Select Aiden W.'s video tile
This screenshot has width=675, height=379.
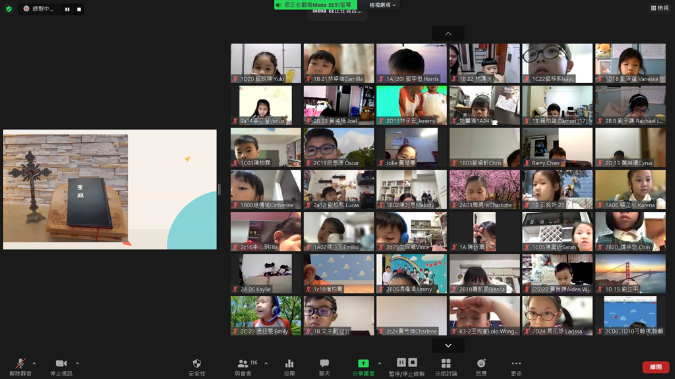point(557,273)
